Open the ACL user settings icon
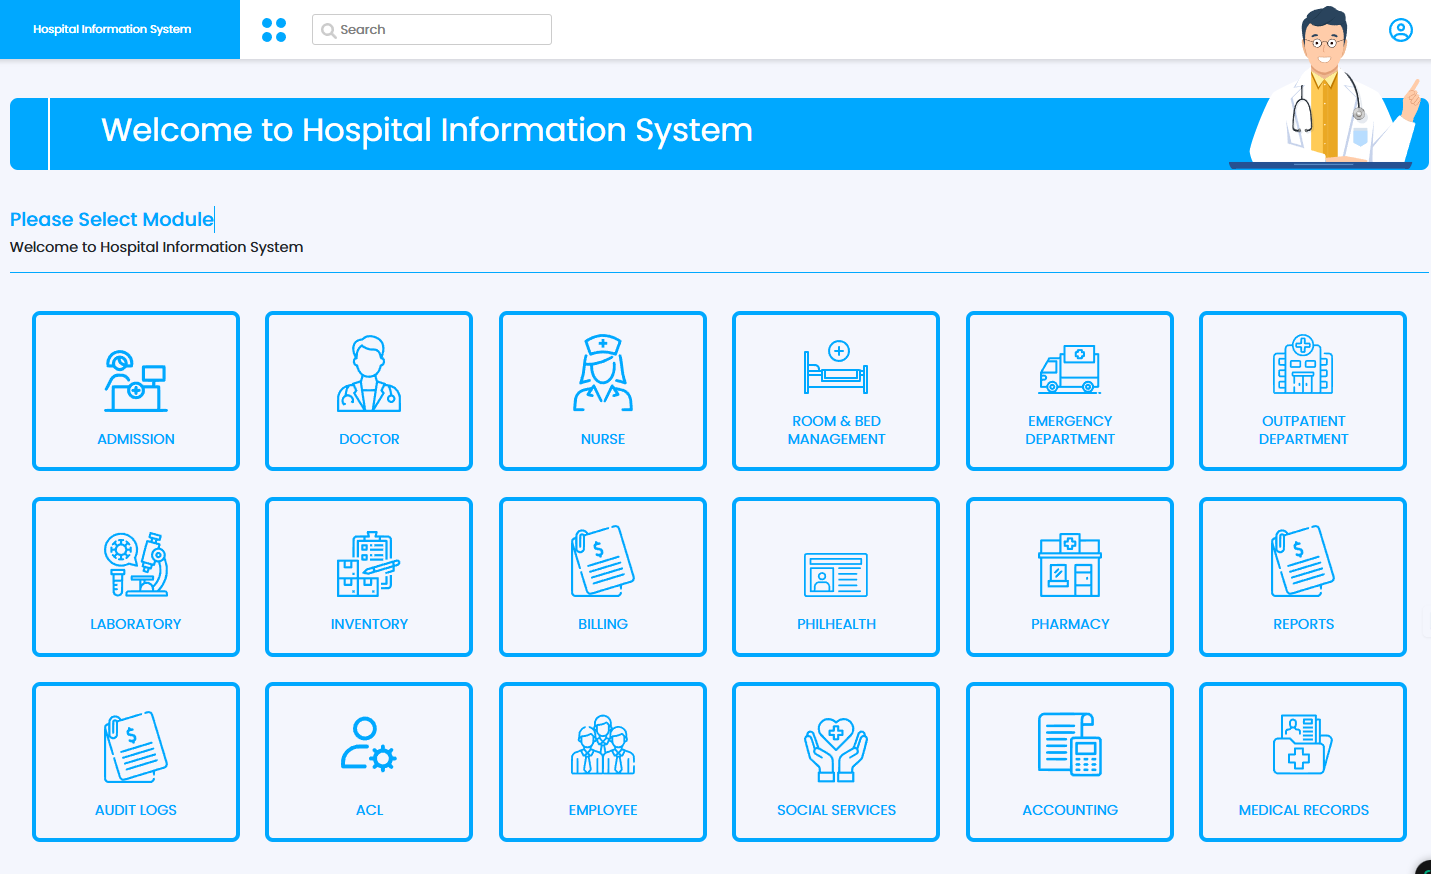Screen dimensions: 1431x874 click(x=369, y=745)
